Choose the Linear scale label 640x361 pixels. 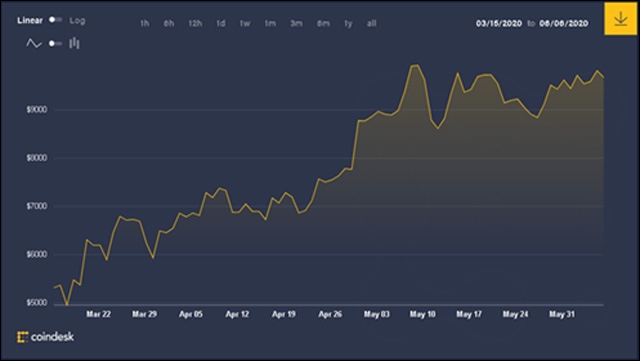pos(30,20)
